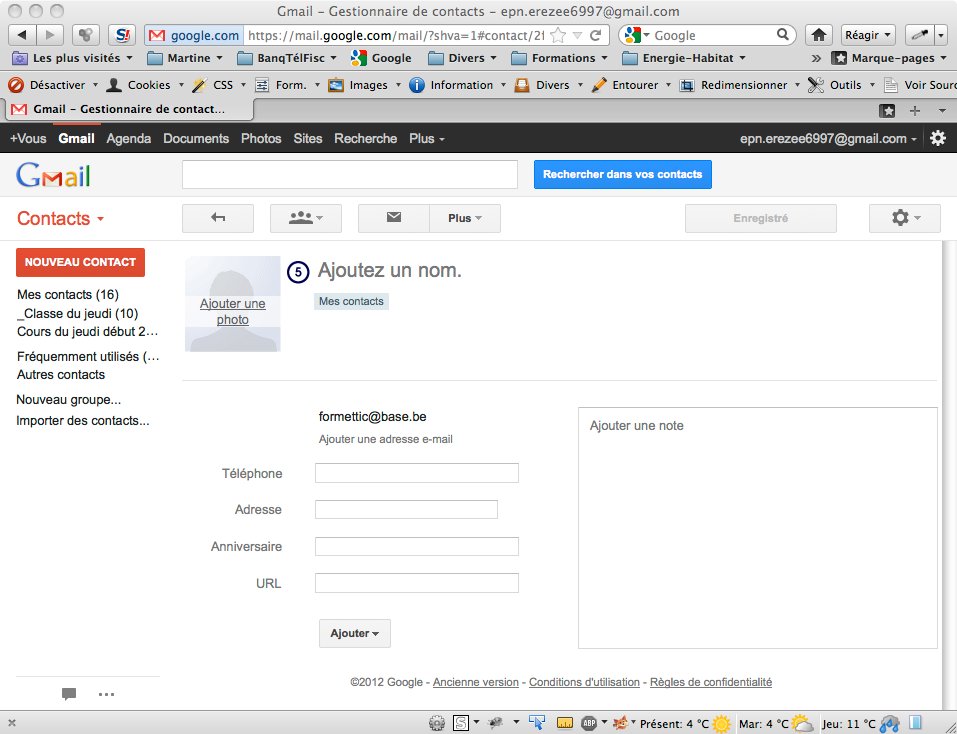Select Mes contacts (16) in sidebar
957x734 pixels.
pos(68,295)
